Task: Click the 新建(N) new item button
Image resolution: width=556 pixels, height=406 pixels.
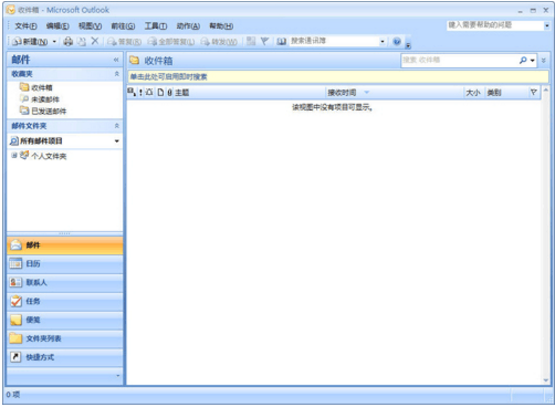Action: point(30,41)
